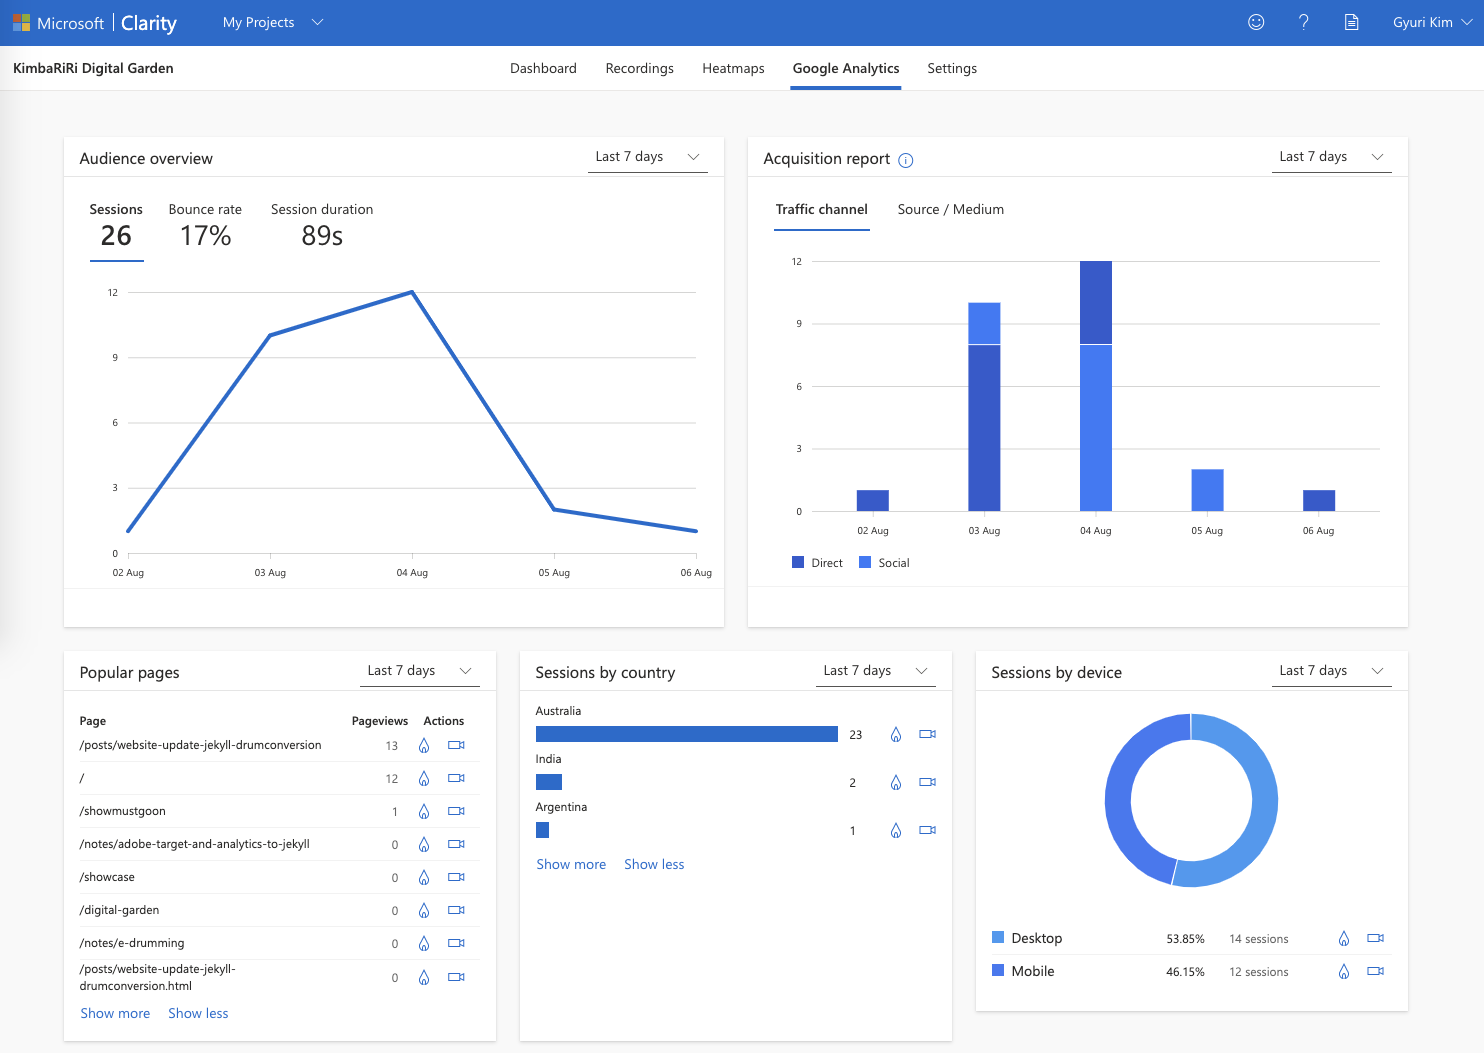Screen dimensions: 1484x1053
Task: View recordings for /digital-garden page
Action: coord(456,910)
